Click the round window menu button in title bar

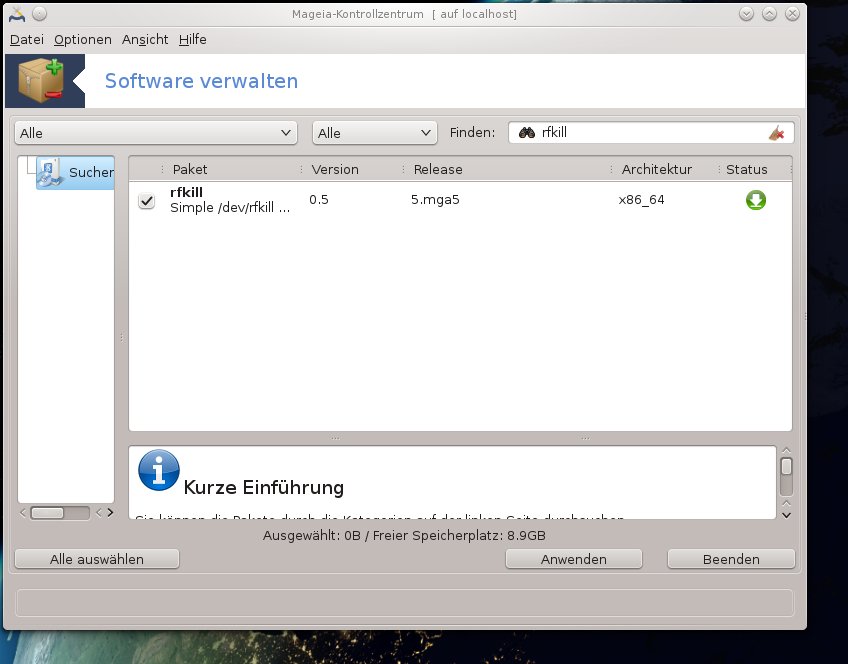pyautogui.click(x=39, y=14)
